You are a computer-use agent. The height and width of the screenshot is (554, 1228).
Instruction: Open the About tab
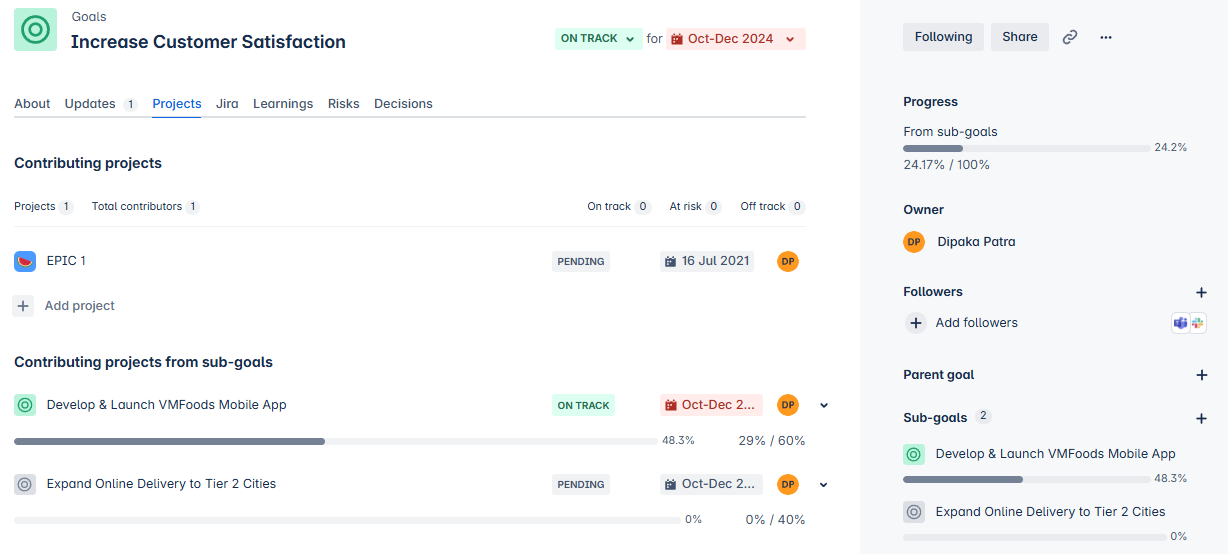click(32, 104)
